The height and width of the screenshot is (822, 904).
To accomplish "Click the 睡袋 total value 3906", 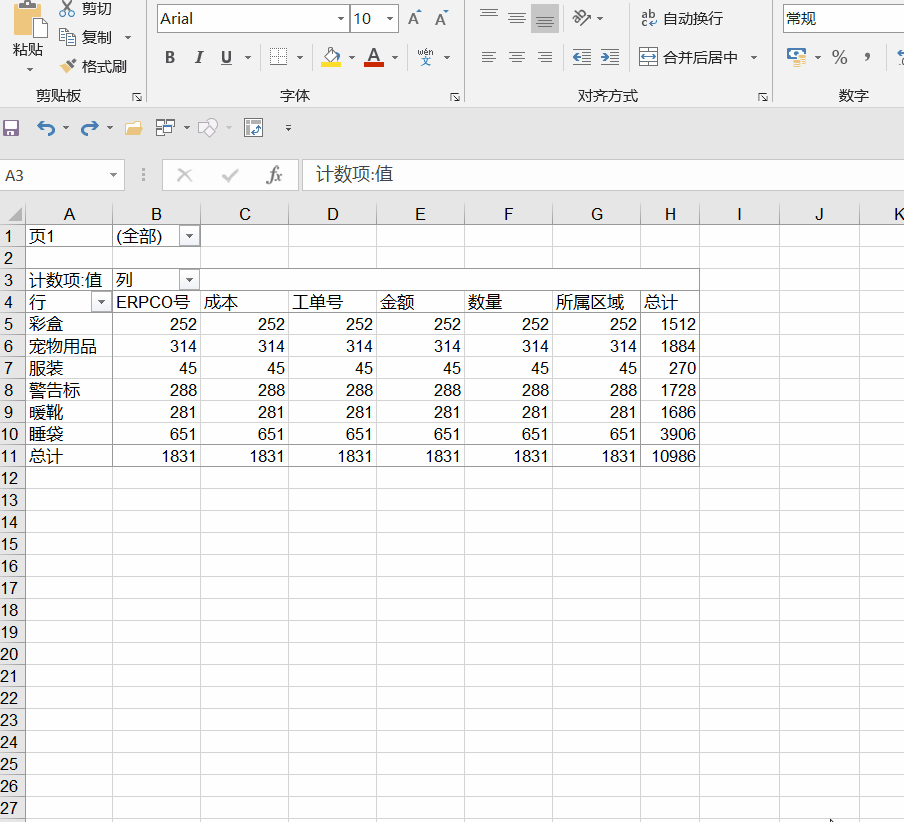I will coord(670,434).
